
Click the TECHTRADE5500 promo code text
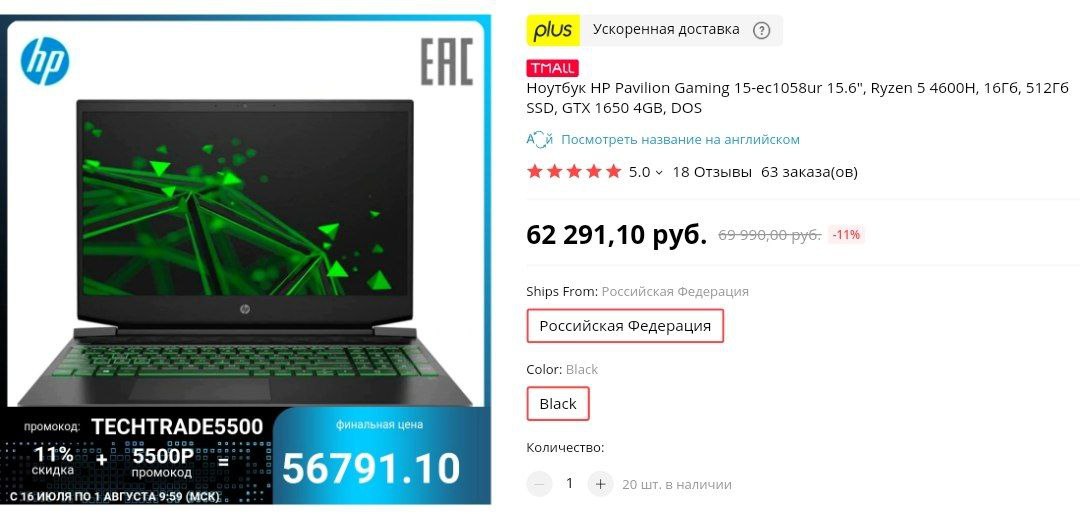coord(178,426)
